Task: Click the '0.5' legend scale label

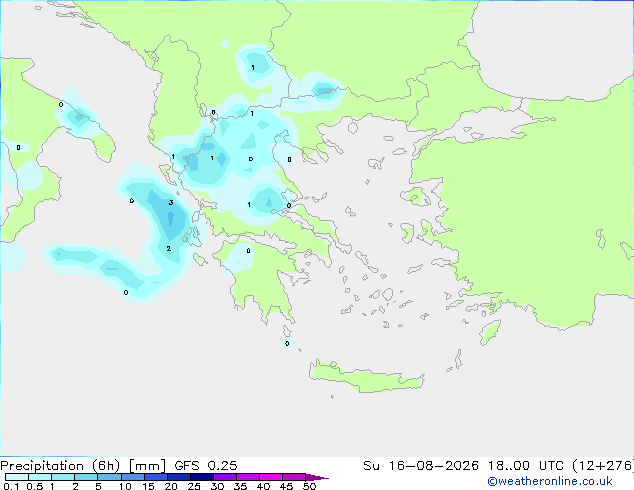Action: tap(35, 486)
